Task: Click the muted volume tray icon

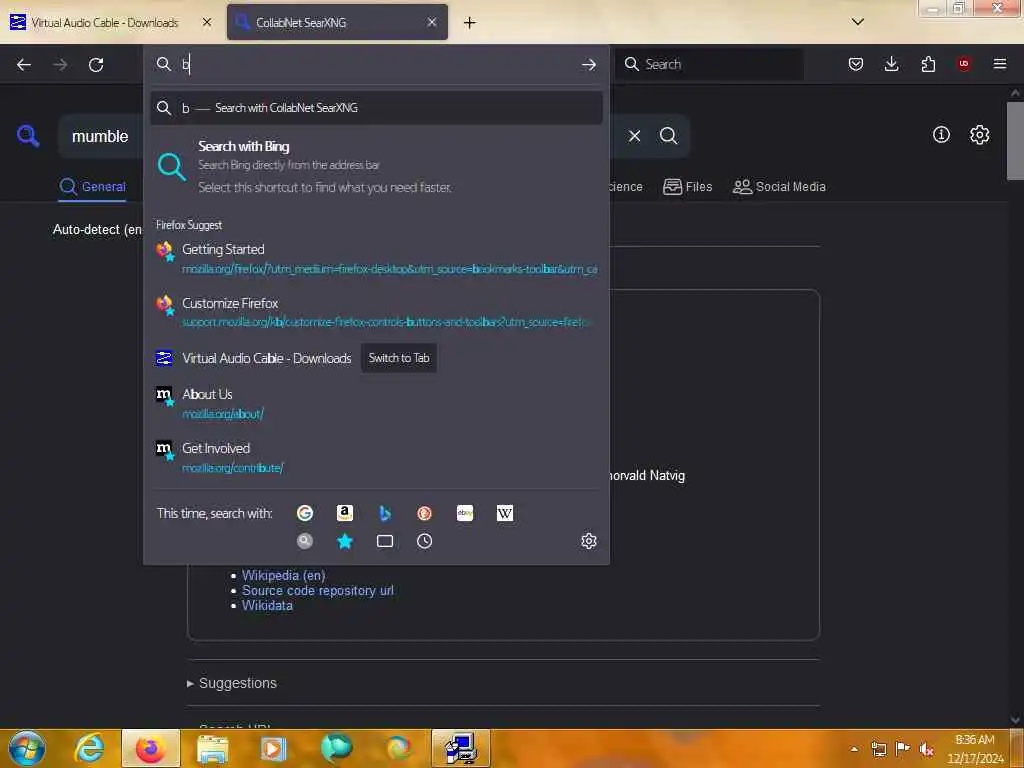Action: pos(926,749)
